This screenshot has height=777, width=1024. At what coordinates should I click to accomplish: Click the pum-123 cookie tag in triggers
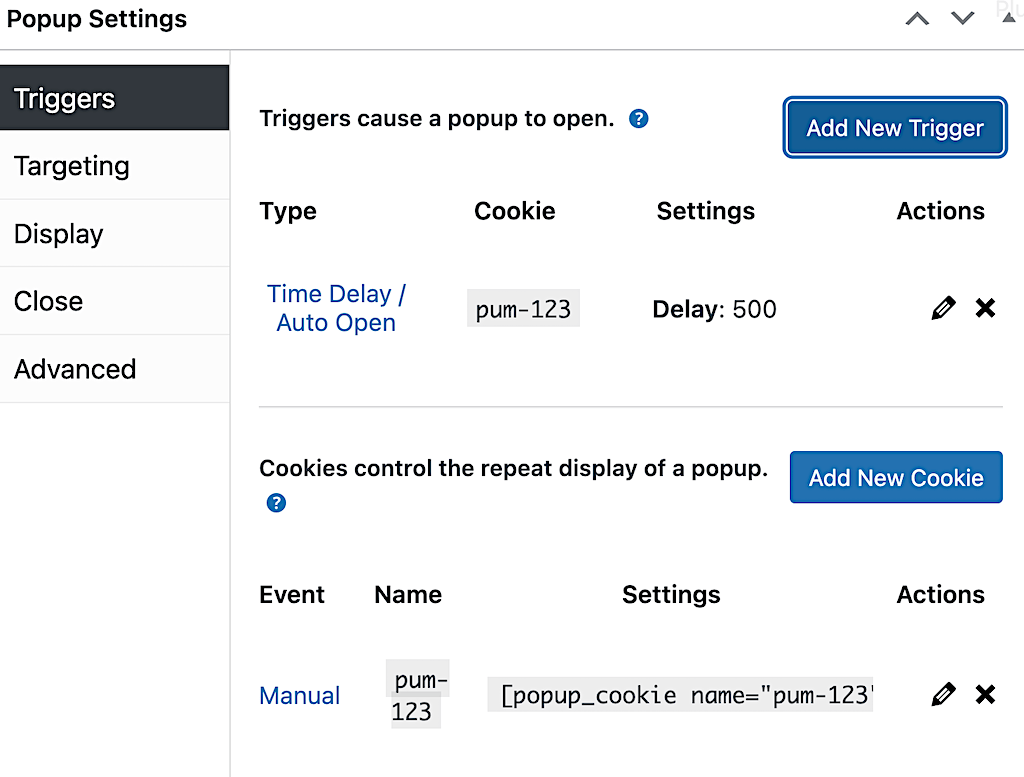[523, 308]
